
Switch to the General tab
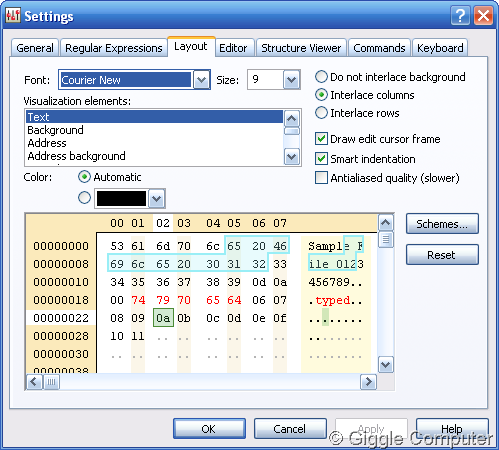[35, 48]
